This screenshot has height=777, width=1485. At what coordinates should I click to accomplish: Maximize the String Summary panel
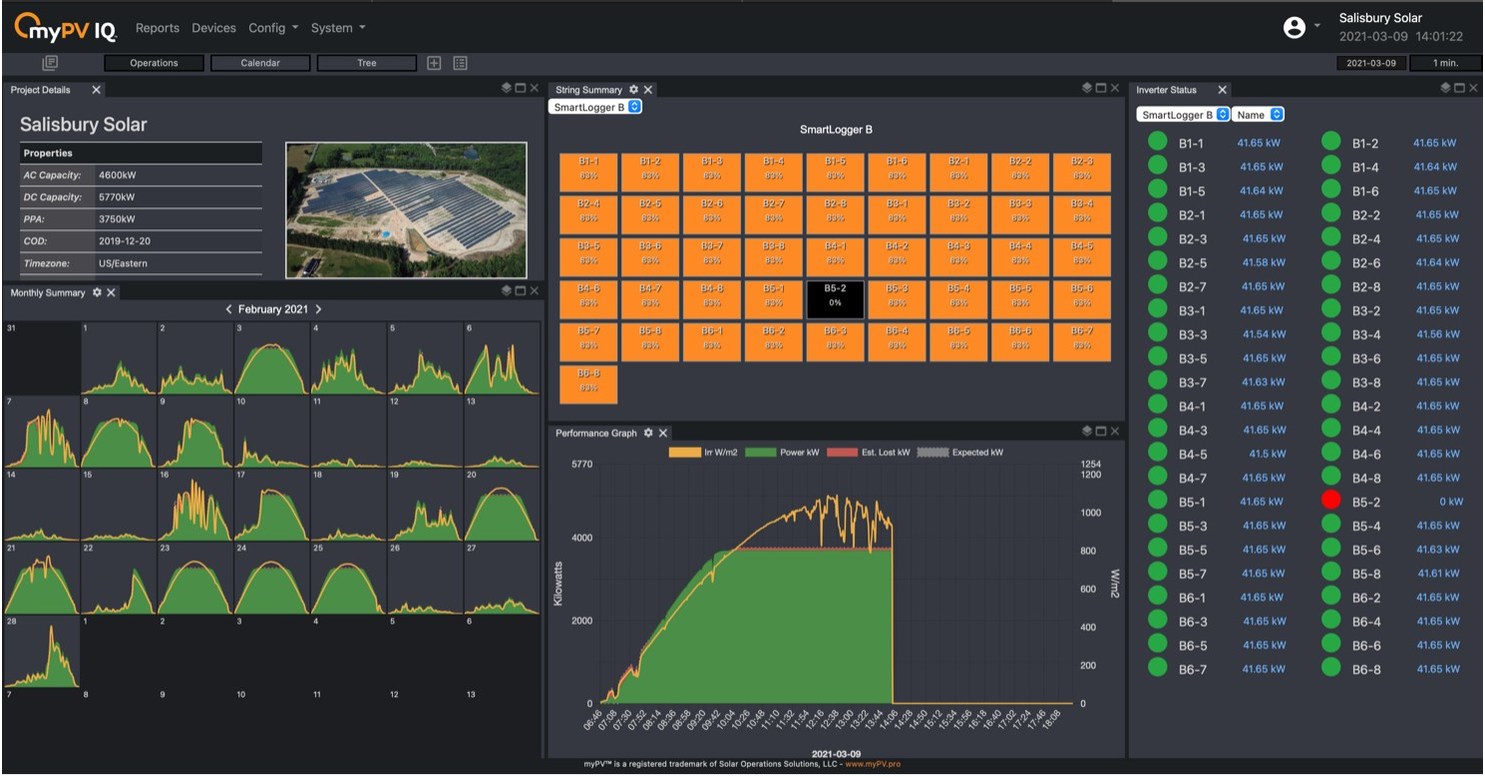[1101, 88]
